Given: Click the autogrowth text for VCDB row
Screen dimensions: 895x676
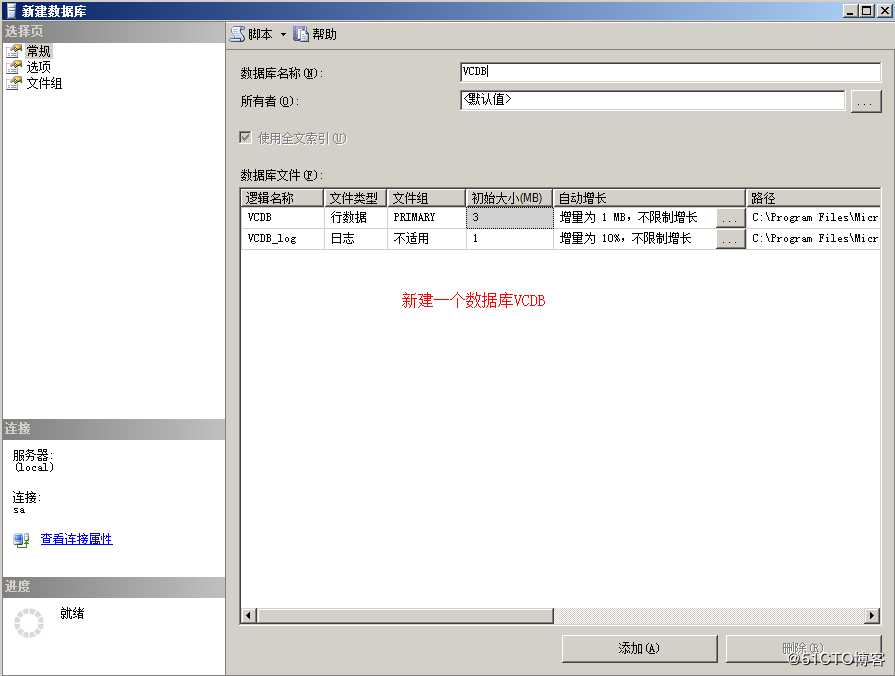Looking at the screenshot, I should [628, 218].
